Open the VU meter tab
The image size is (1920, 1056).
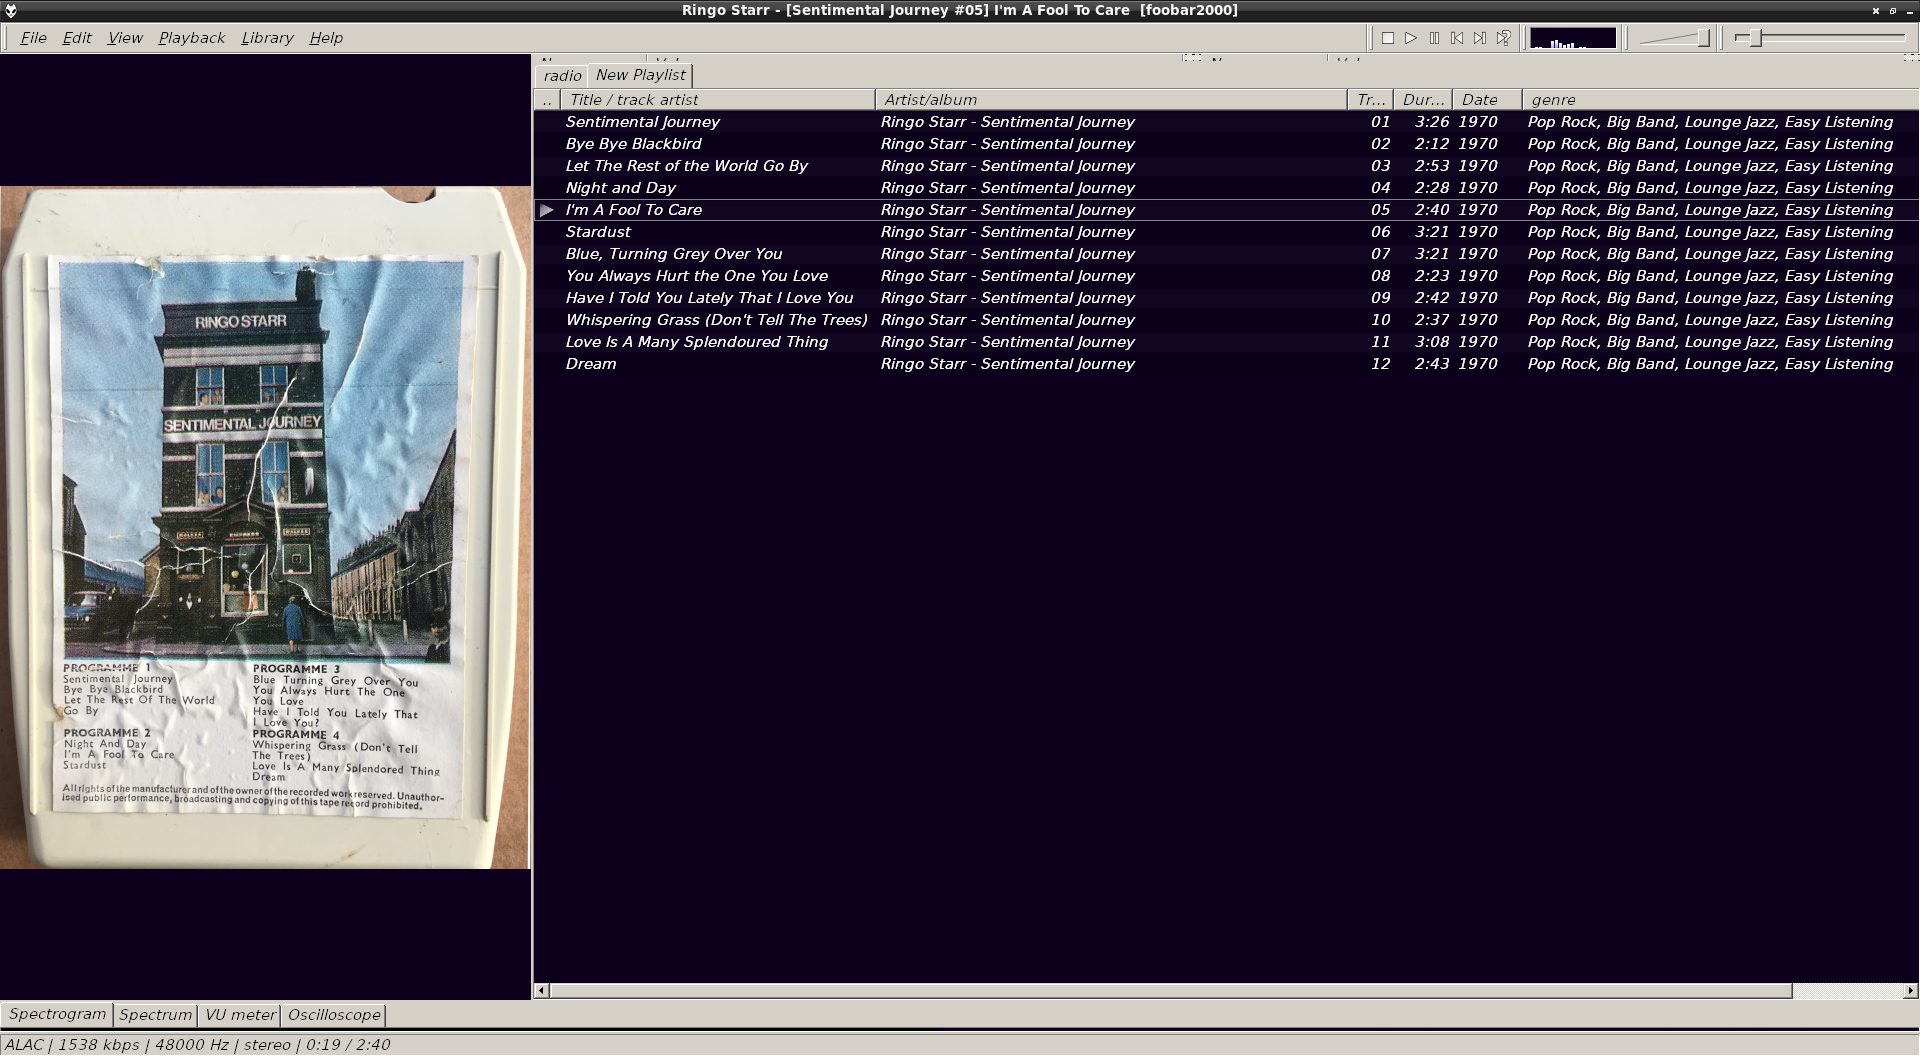[x=240, y=1015]
